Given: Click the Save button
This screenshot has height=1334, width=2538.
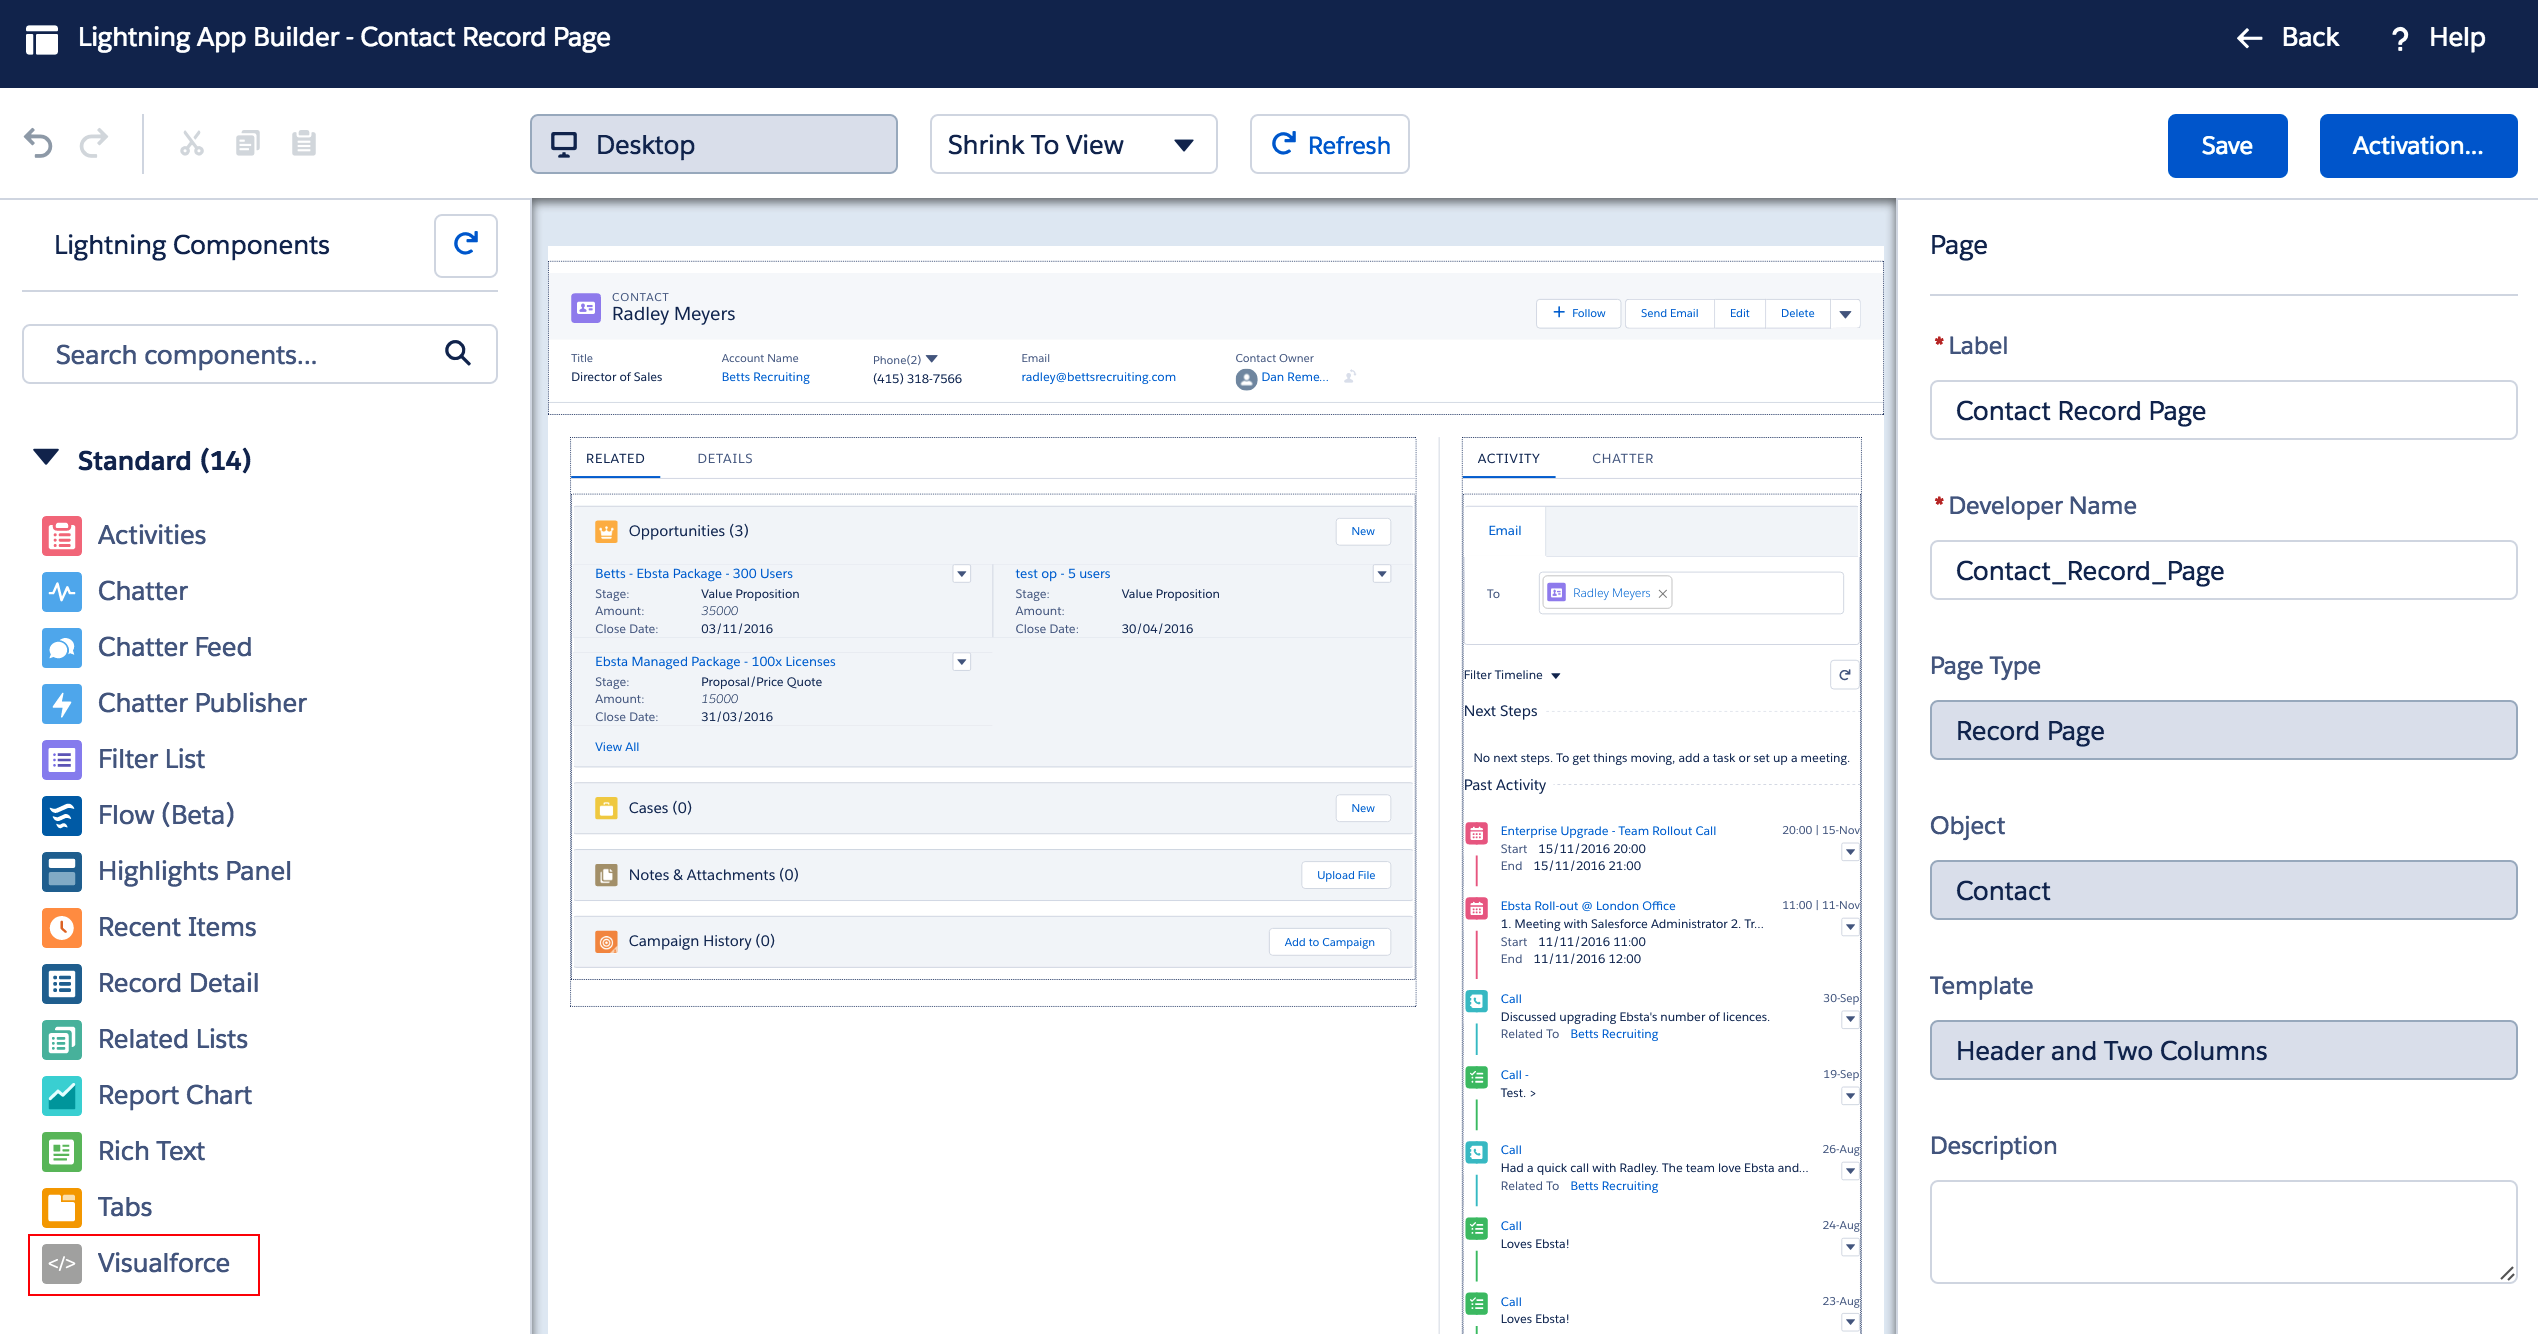Looking at the screenshot, I should [x=2226, y=146].
